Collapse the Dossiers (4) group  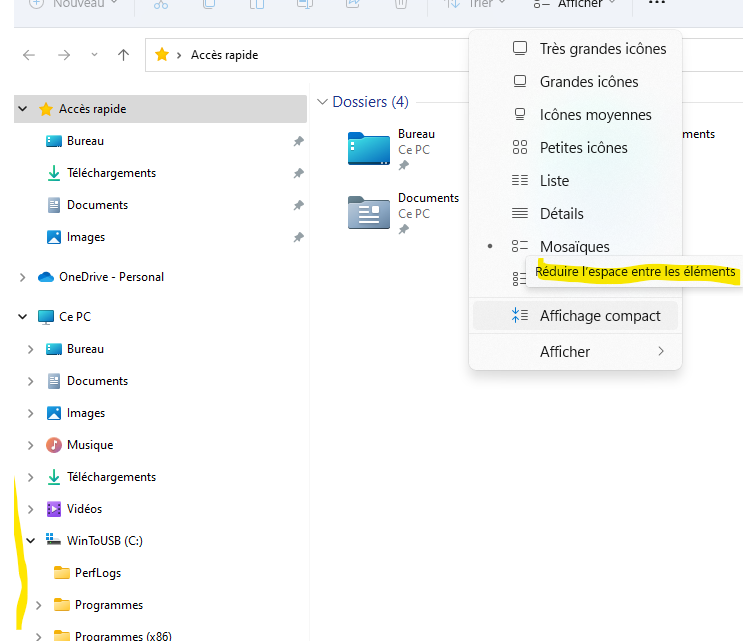[x=322, y=102]
